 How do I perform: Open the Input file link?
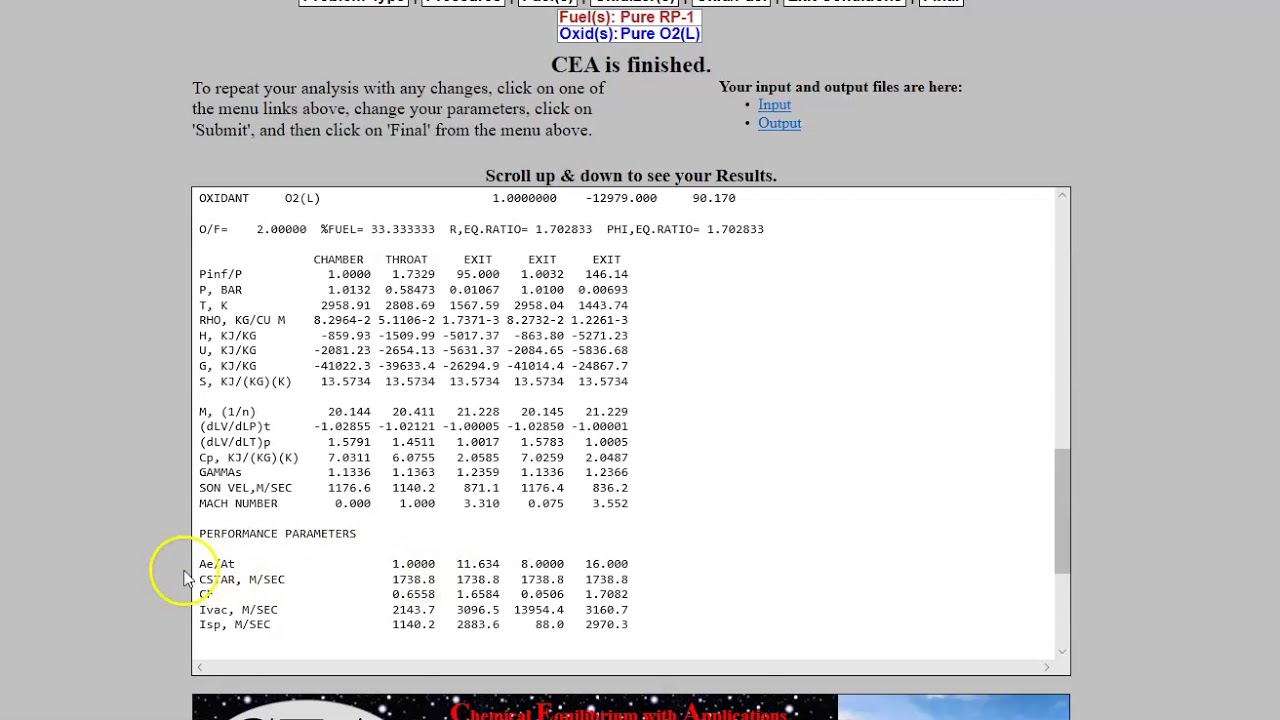(x=774, y=104)
